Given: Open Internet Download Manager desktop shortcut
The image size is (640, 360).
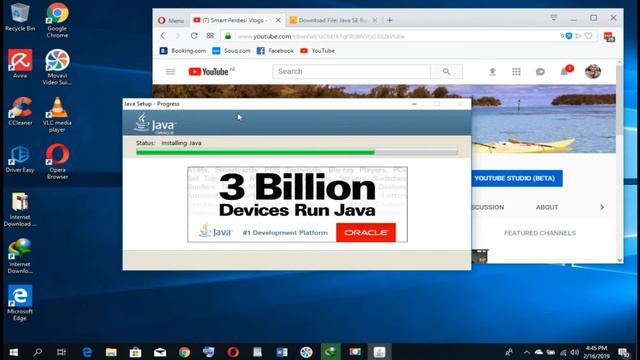Looking at the screenshot, I should (x=20, y=256).
